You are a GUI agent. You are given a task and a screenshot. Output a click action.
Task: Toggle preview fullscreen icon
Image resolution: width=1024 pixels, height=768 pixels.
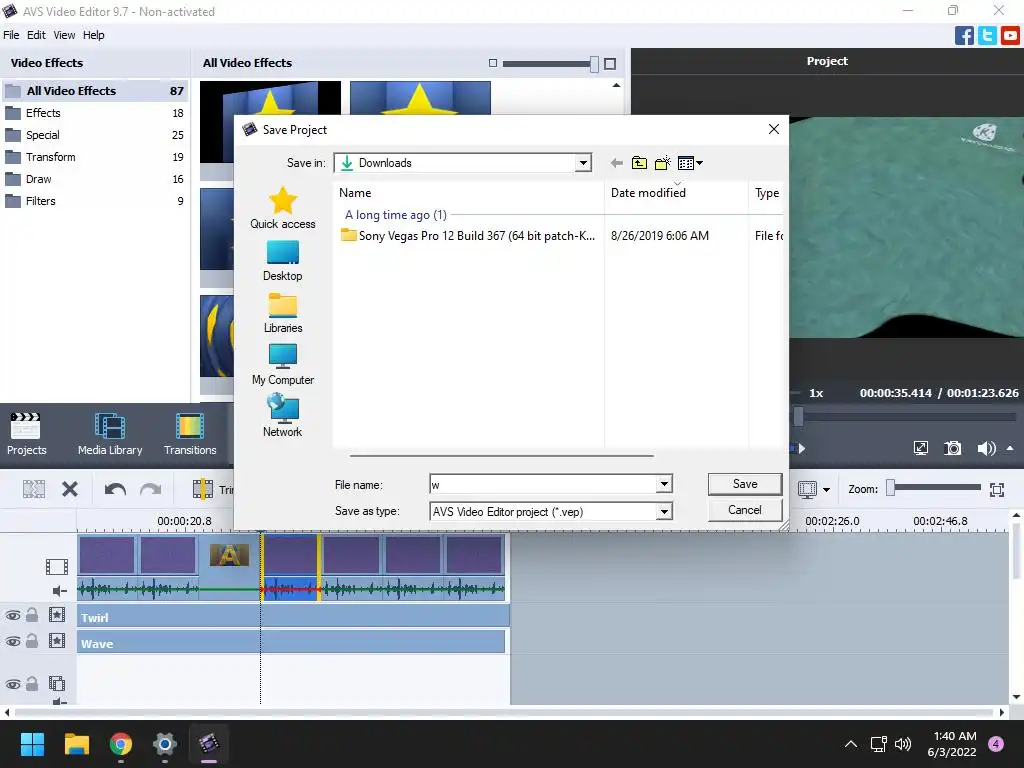coord(921,448)
